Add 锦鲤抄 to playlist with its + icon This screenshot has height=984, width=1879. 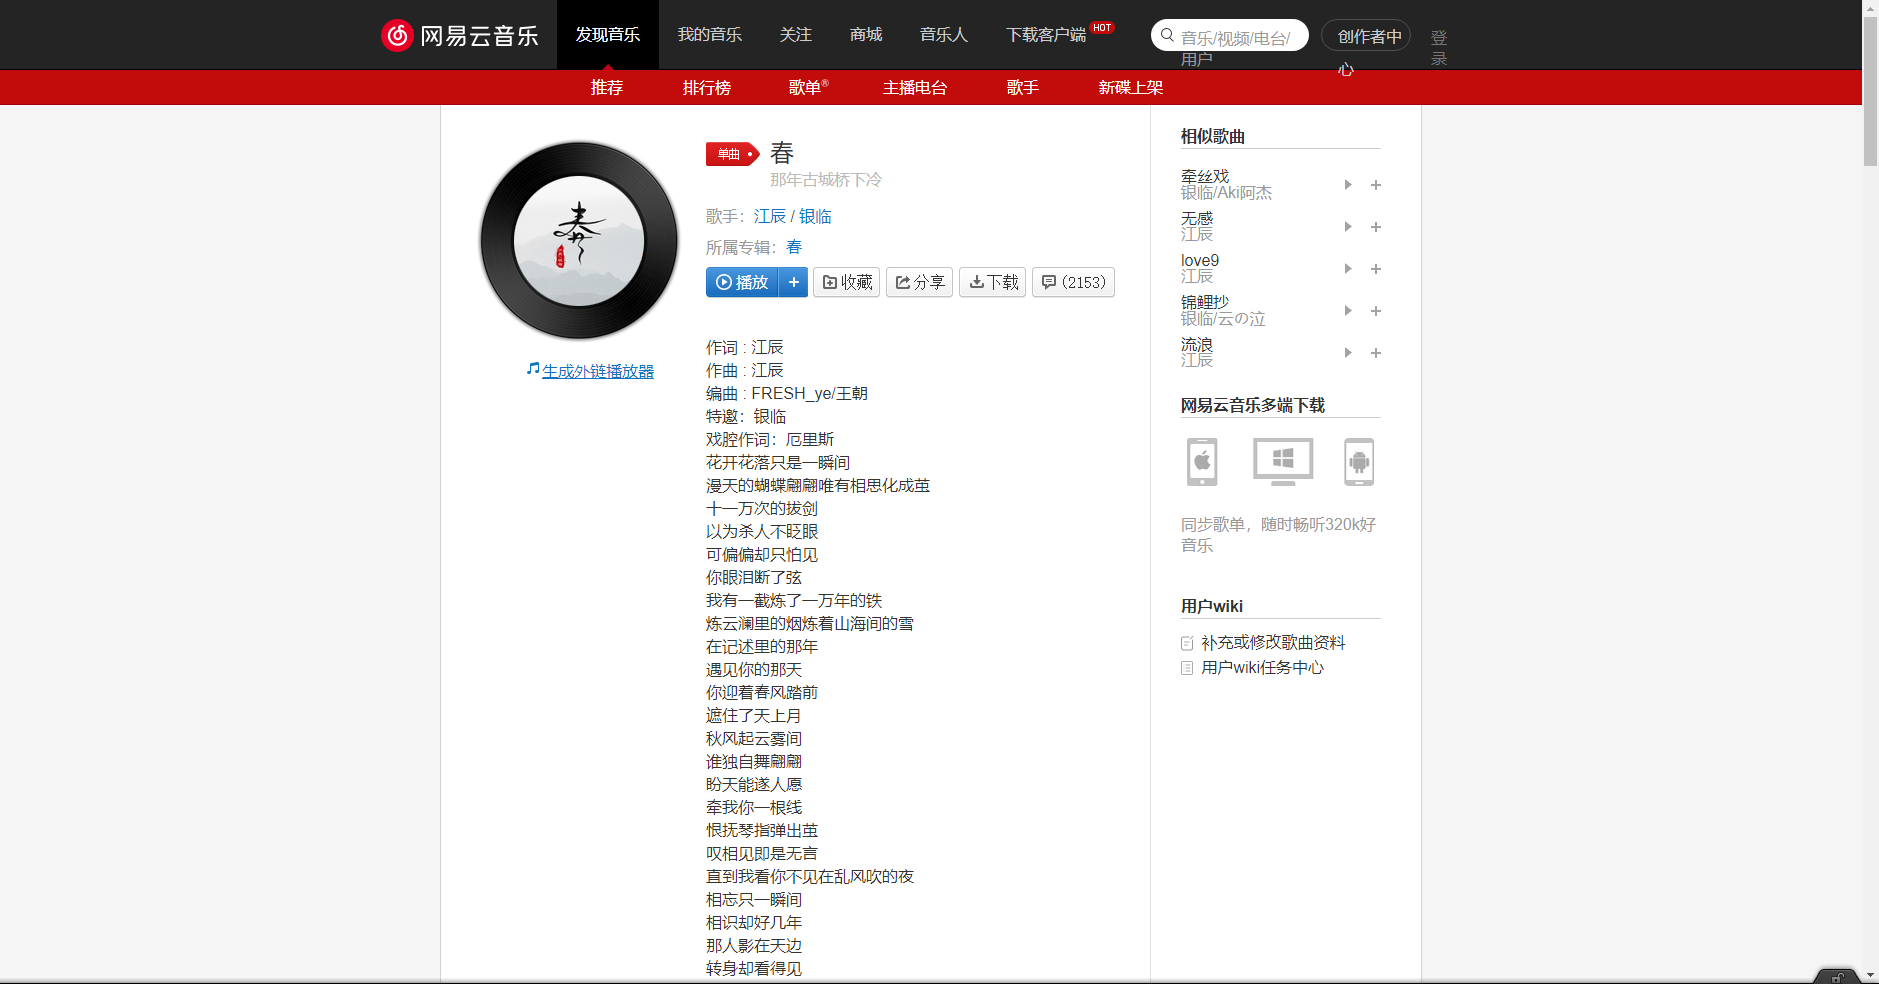tap(1376, 311)
